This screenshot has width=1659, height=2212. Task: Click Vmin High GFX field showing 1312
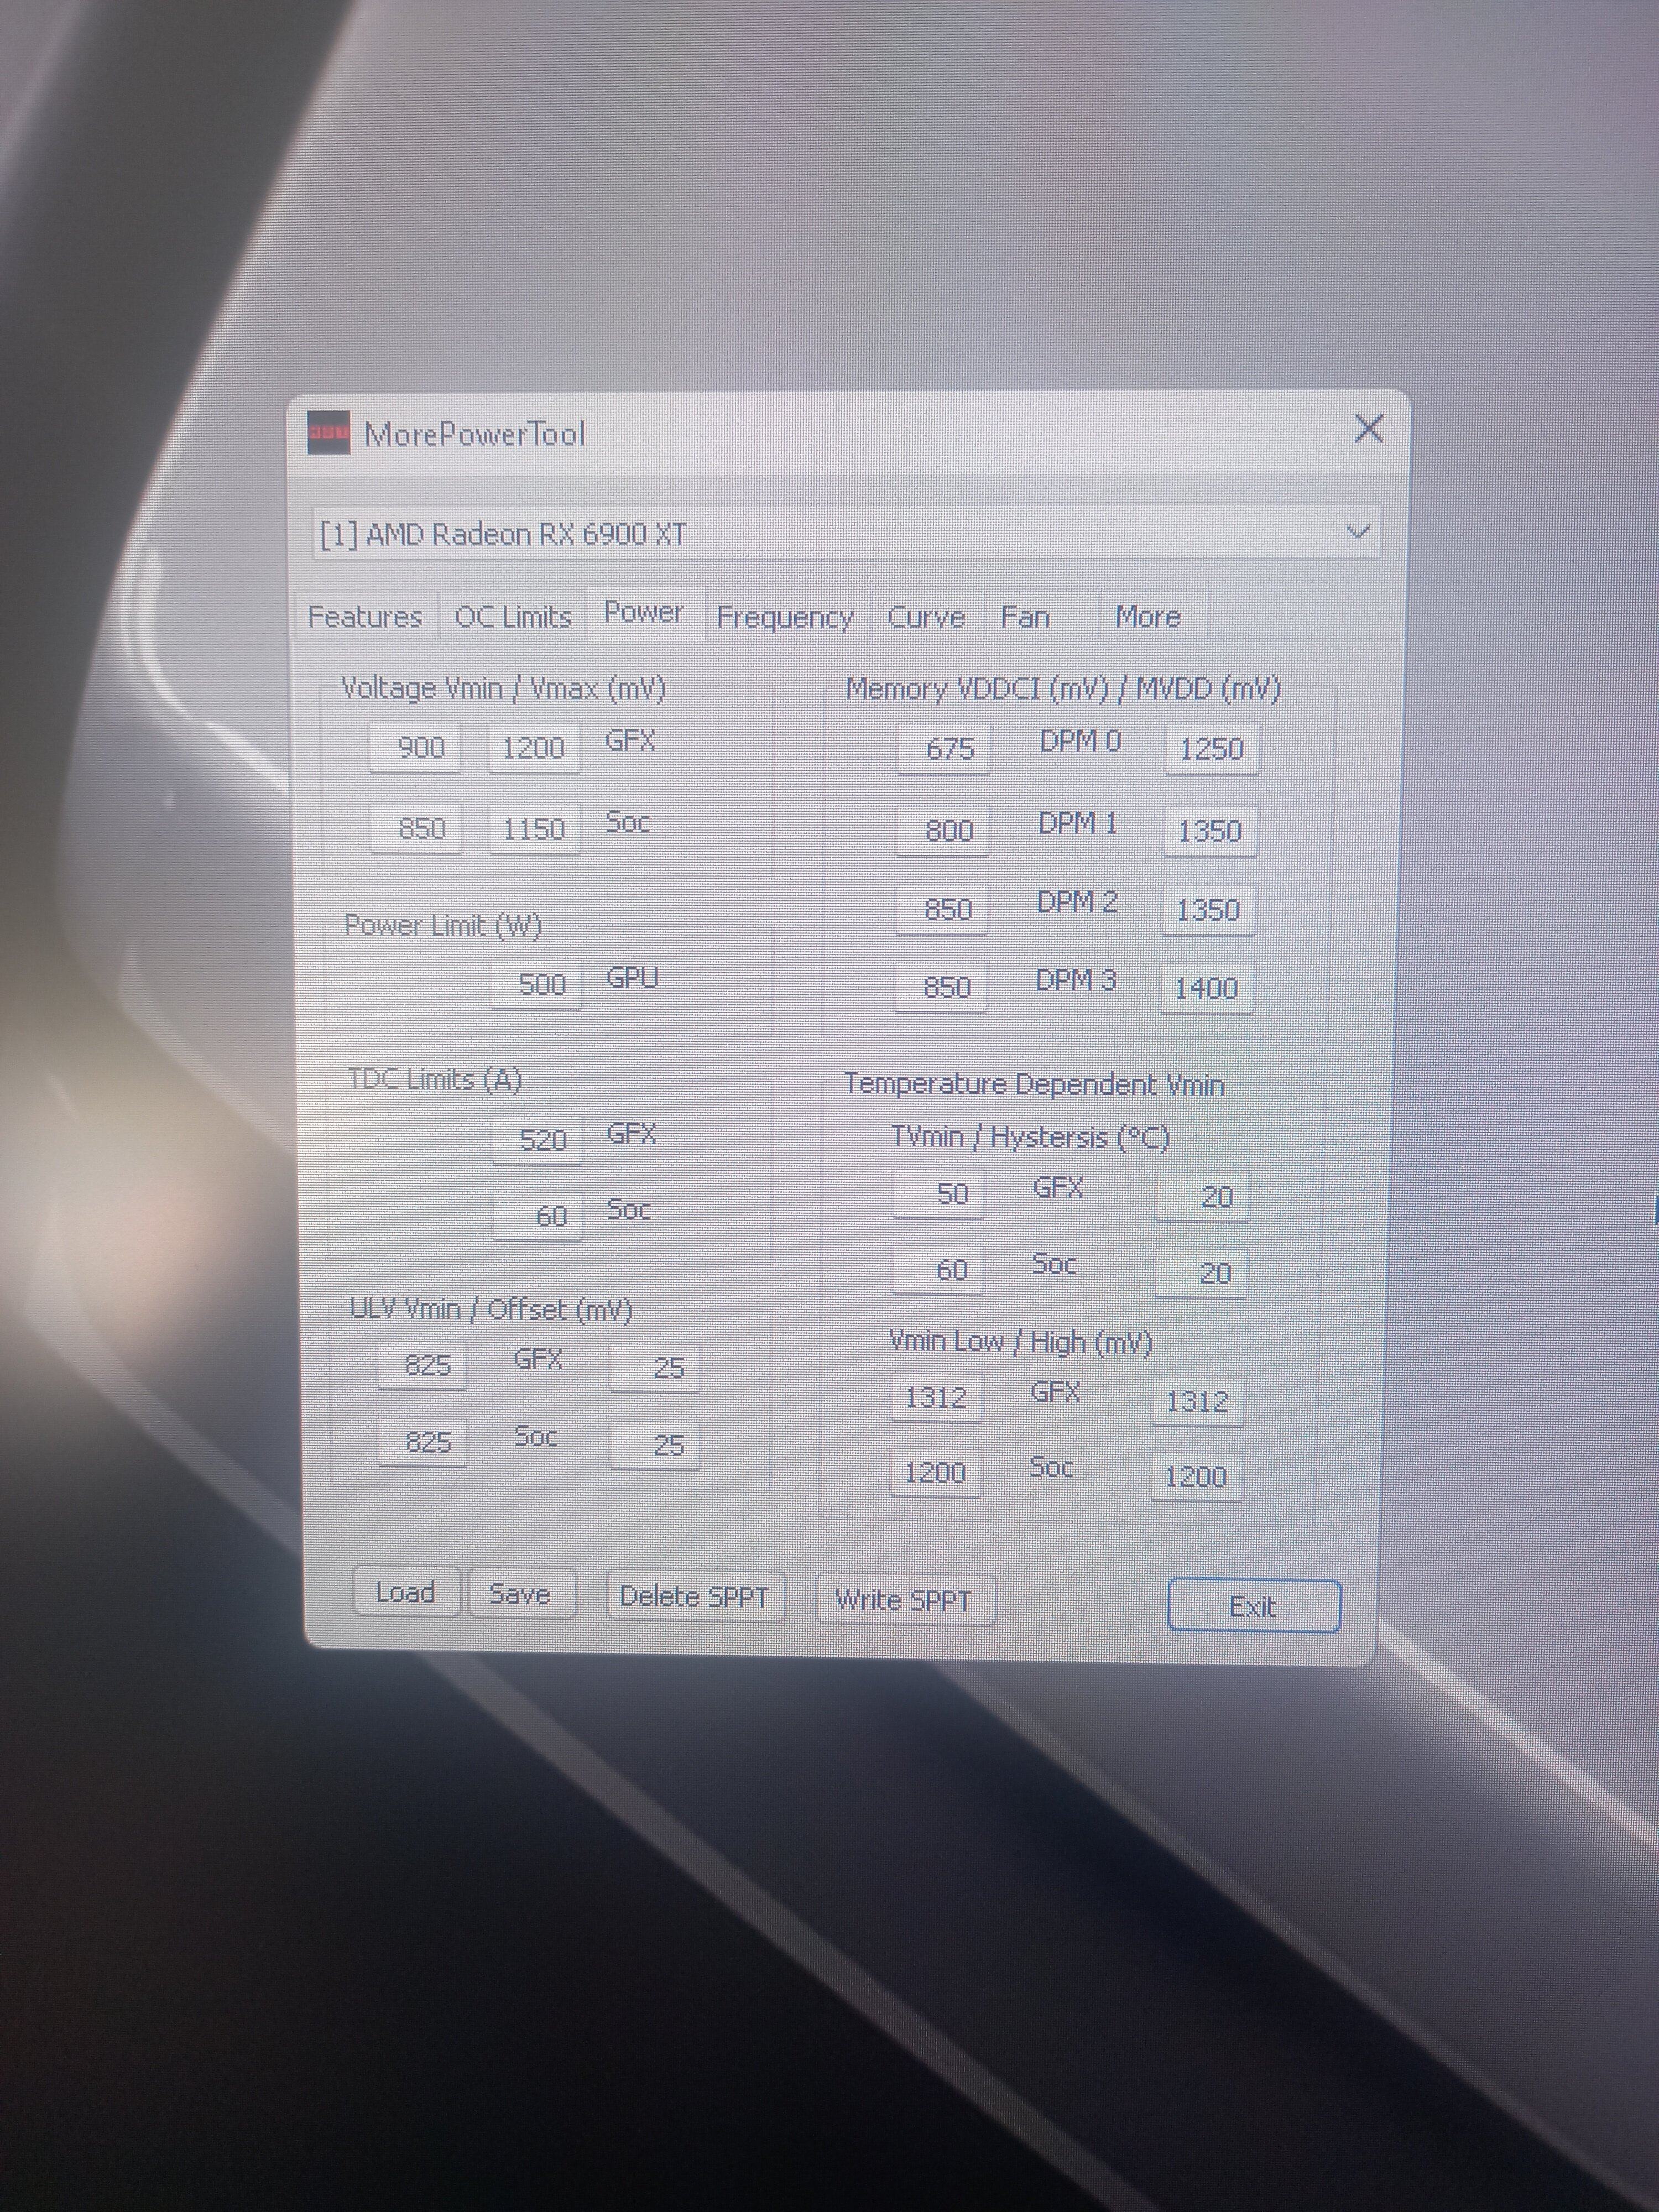(1198, 1402)
